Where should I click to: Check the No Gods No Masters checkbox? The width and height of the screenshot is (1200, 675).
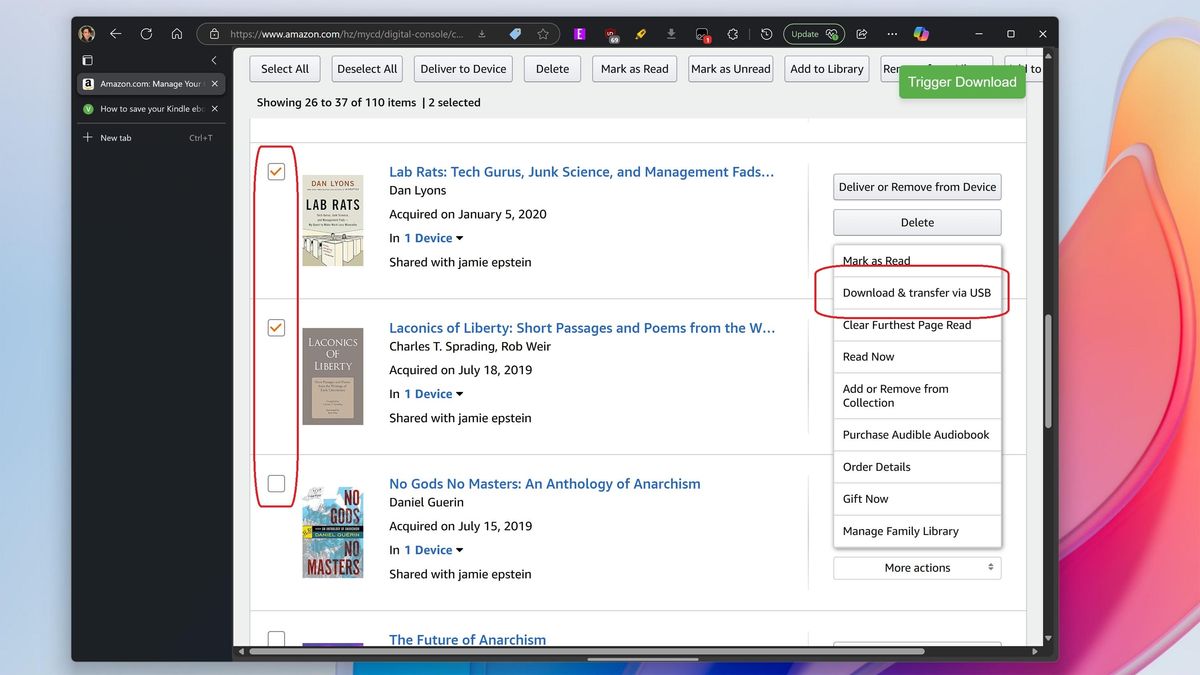coord(276,484)
